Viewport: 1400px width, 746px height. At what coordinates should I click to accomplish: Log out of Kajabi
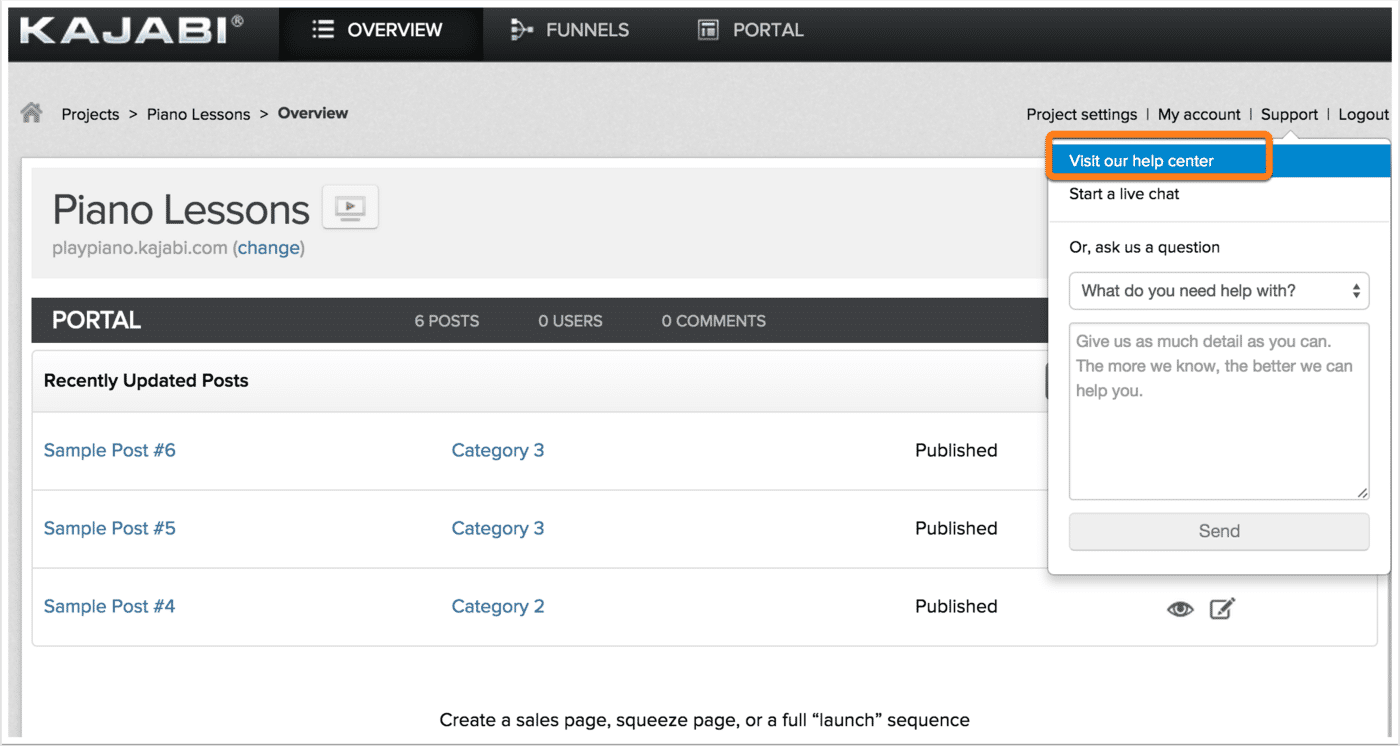pos(1364,114)
